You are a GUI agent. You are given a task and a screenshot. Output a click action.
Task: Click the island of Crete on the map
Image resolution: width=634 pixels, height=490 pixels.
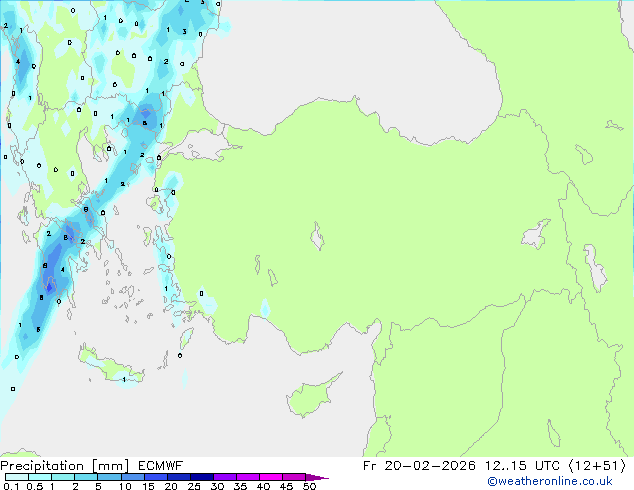(110, 367)
